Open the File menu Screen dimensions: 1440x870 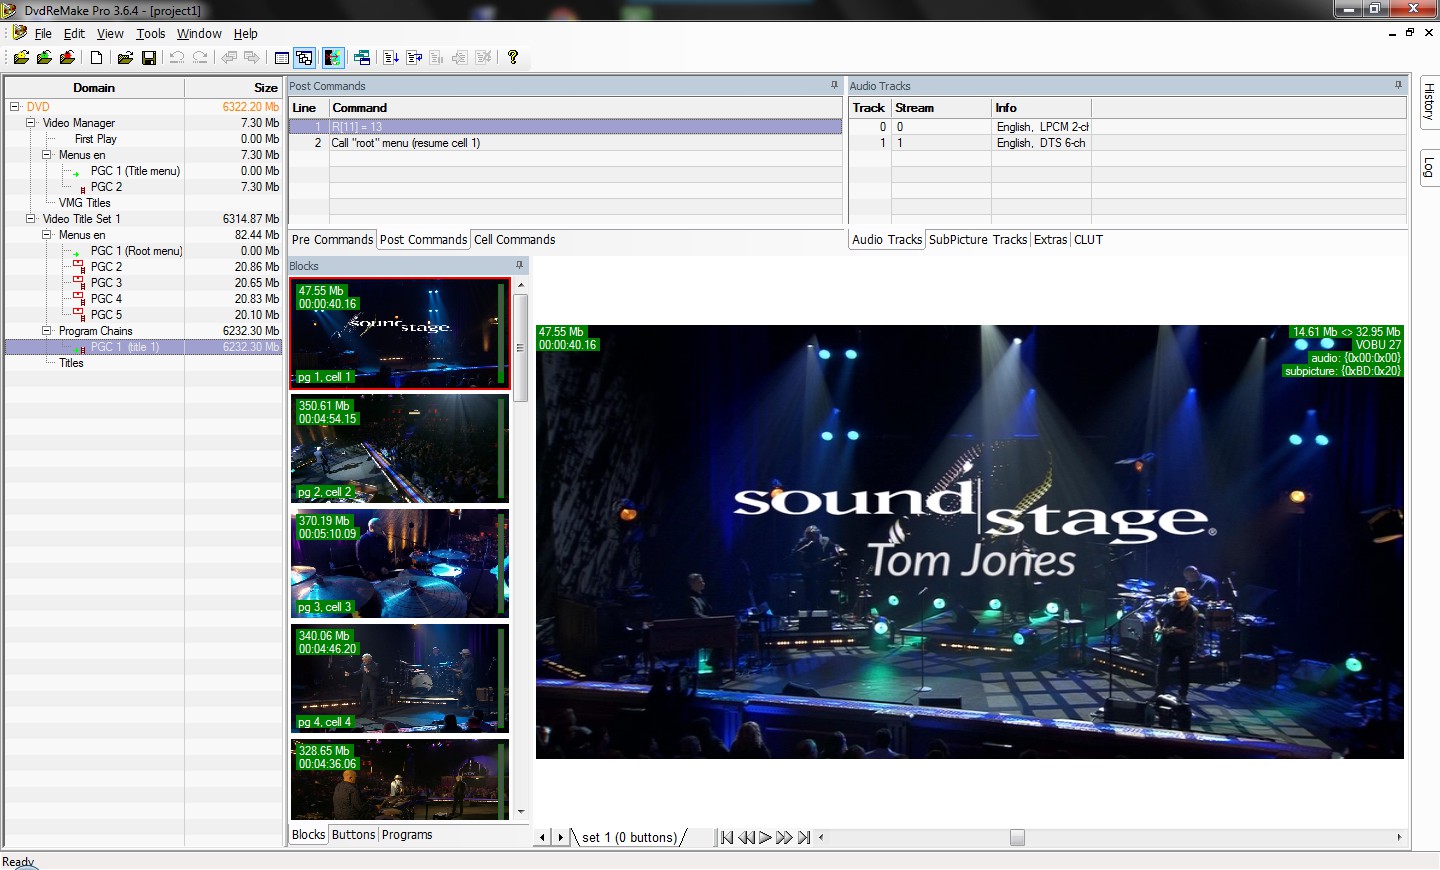pos(43,33)
